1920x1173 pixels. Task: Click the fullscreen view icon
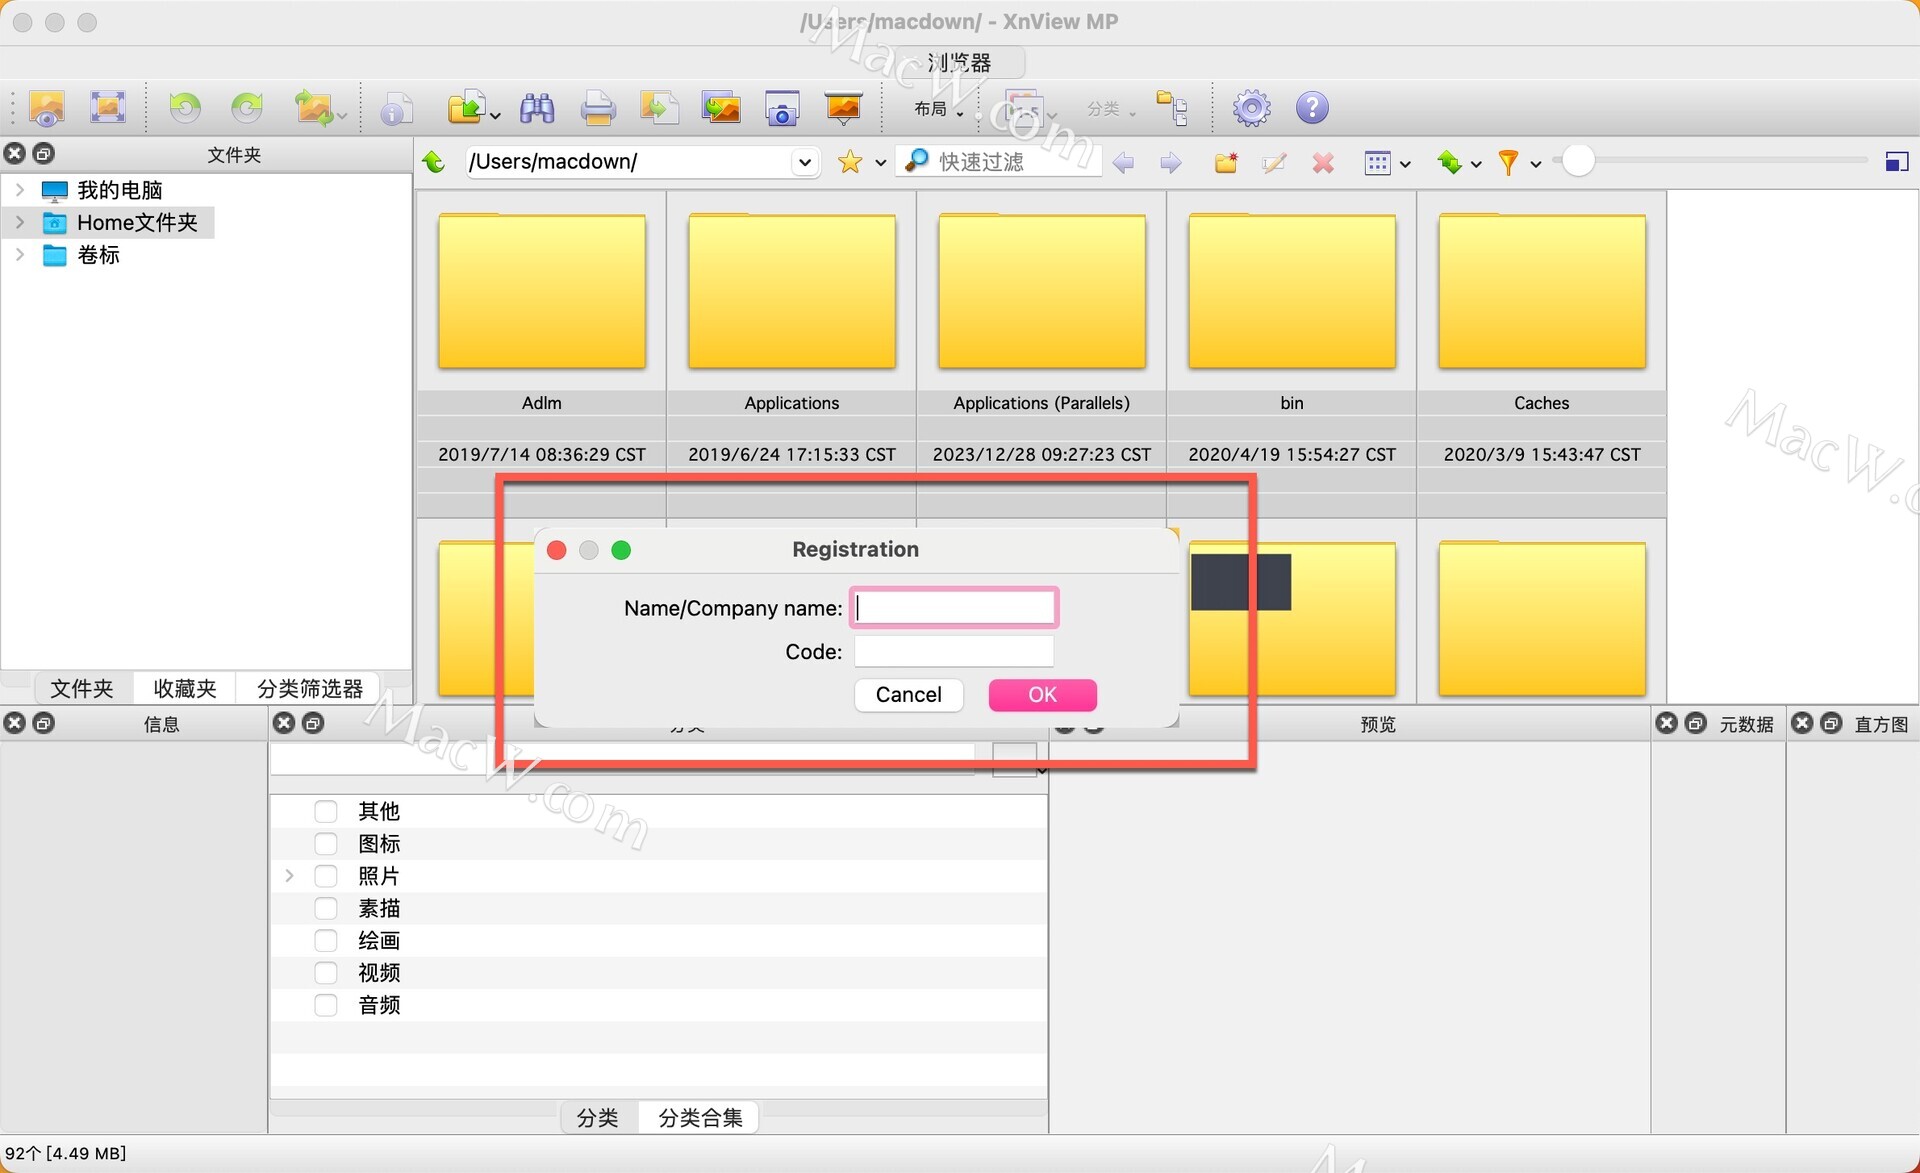pyautogui.click(x=107, y=107)
